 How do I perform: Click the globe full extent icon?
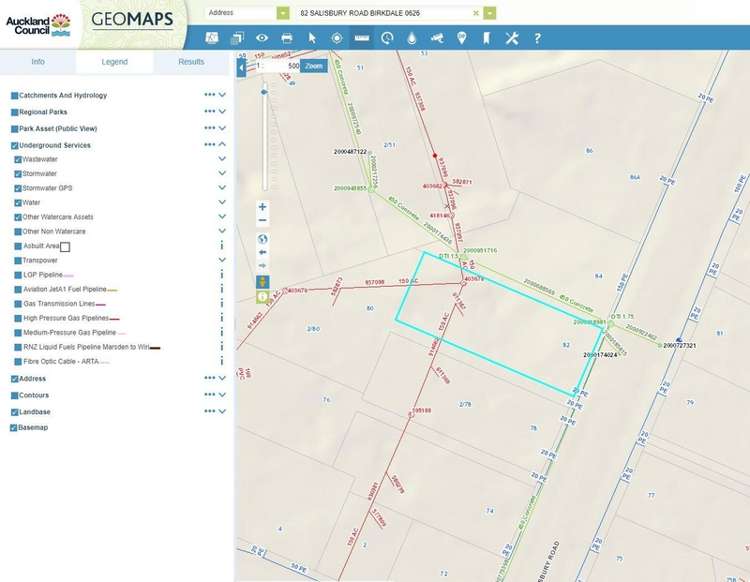262,239
